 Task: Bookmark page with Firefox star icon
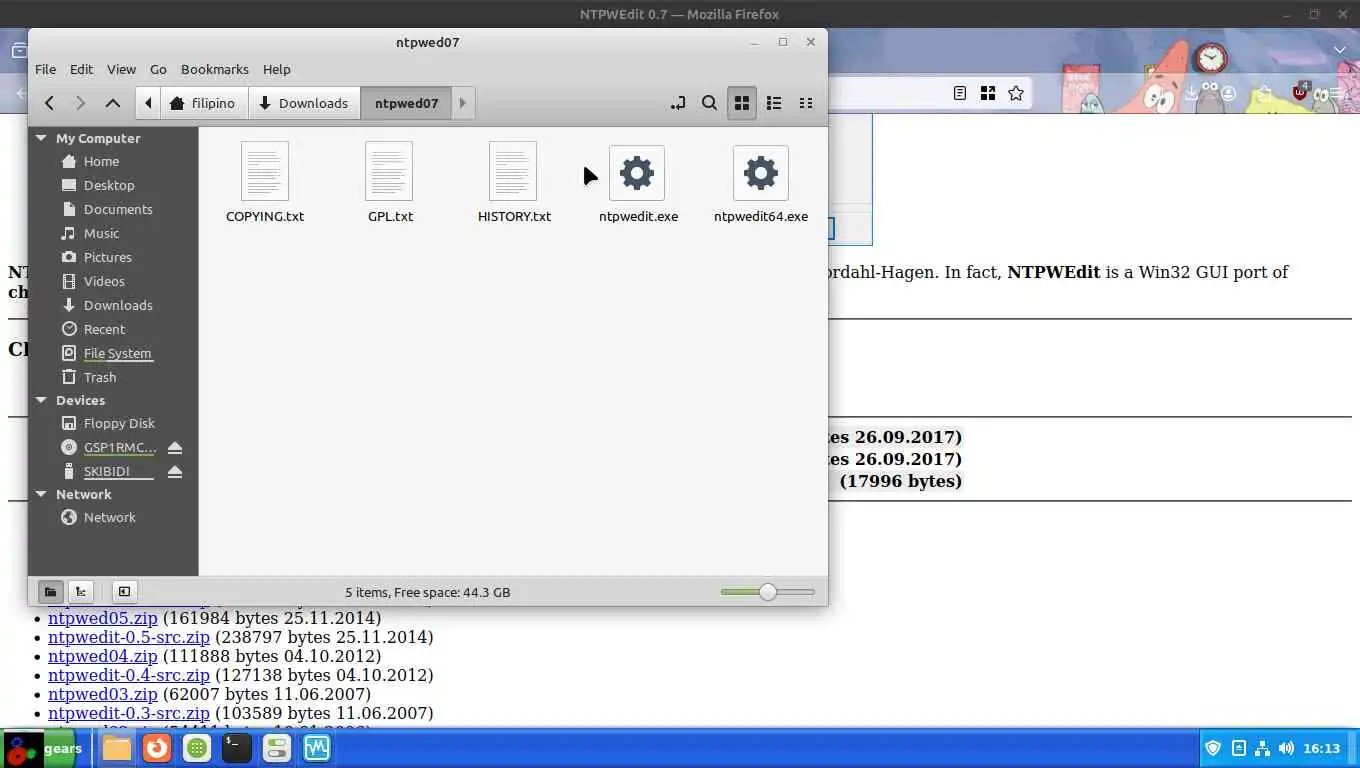(1016, 93)
